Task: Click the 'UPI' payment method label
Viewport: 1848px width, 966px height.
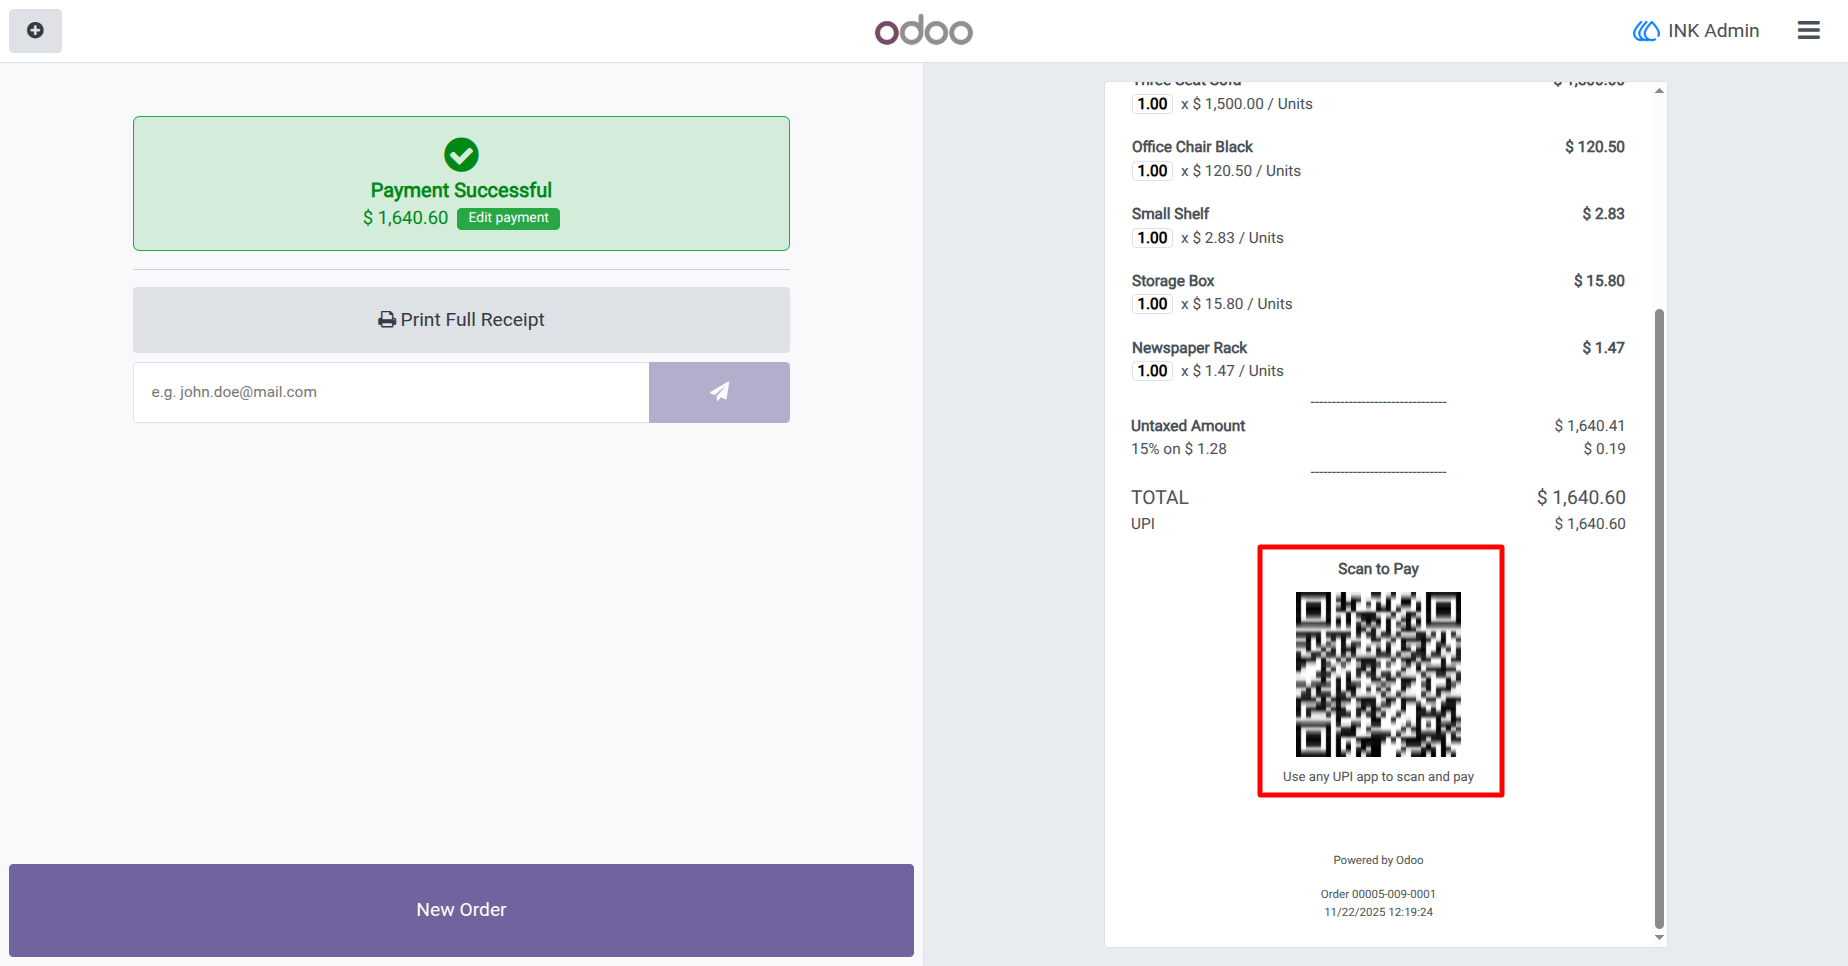Action: [1143, 524]
